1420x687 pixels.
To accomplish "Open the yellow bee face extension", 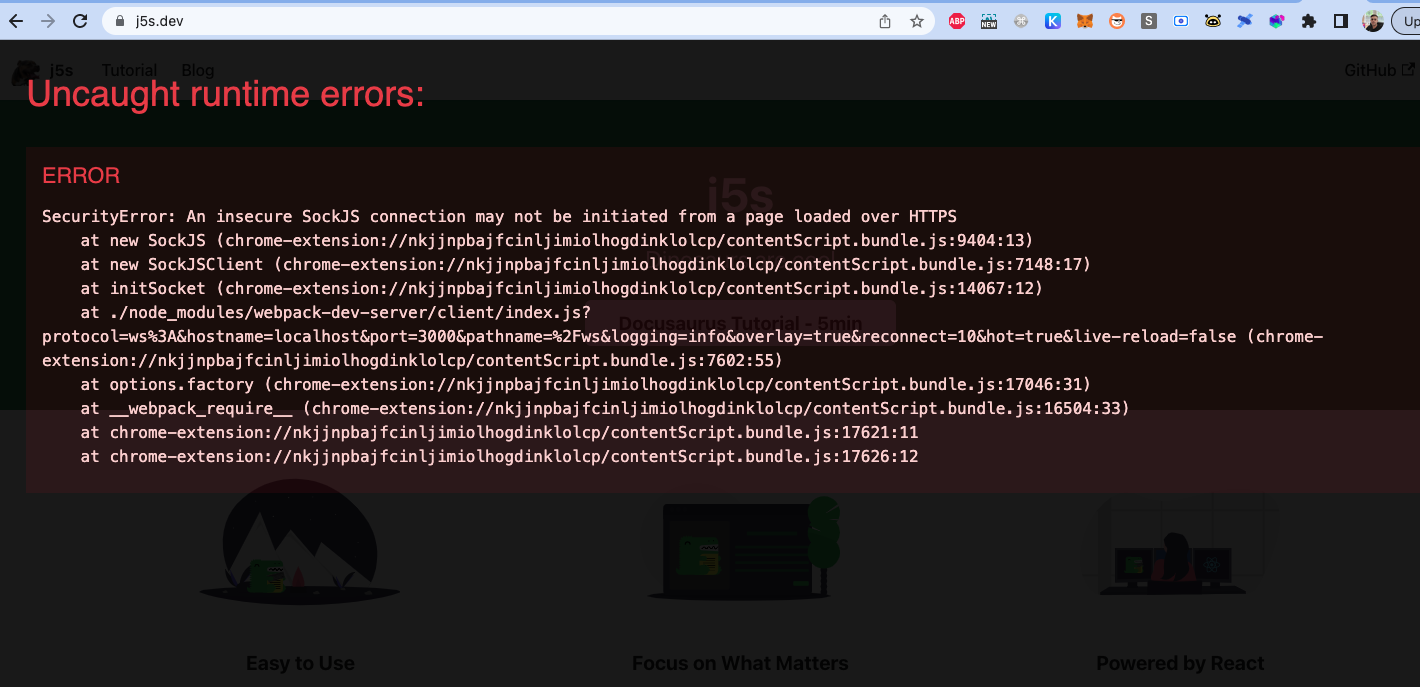I will pyautogui.click(x=1213, y=21).
